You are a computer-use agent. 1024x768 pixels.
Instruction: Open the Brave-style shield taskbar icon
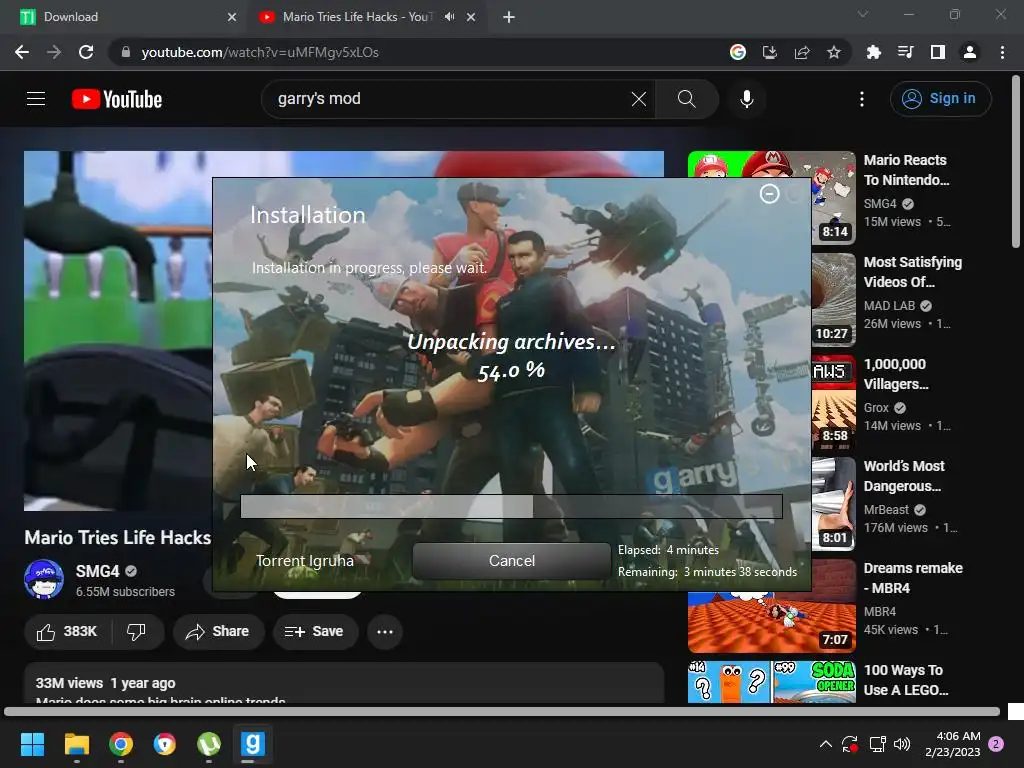(165, 744)
